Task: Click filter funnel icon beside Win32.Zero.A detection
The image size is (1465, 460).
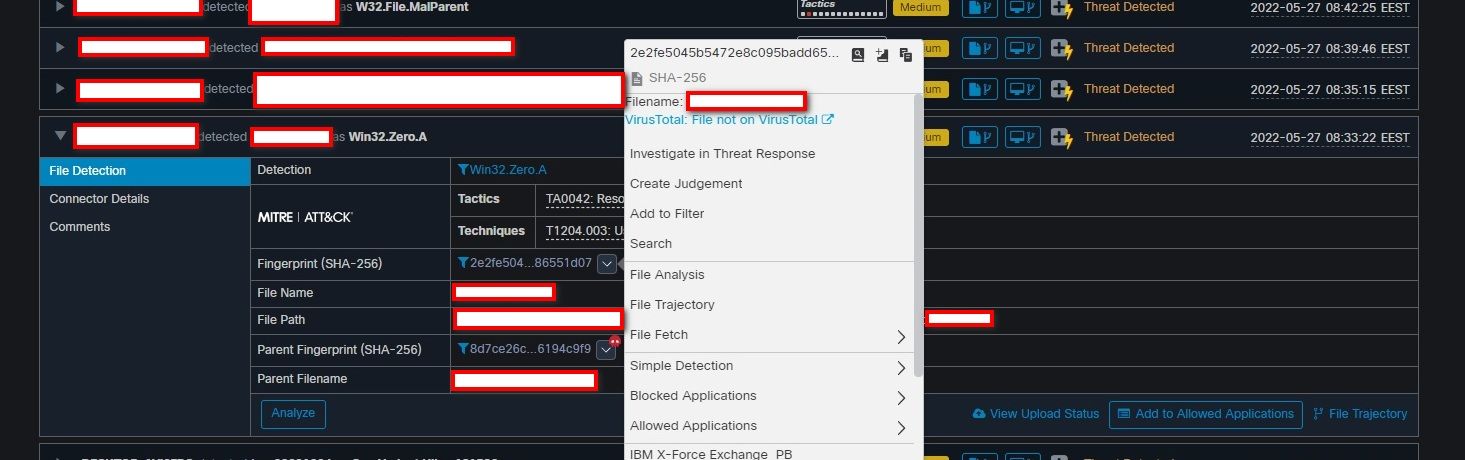Action: [x=463, y=170]
